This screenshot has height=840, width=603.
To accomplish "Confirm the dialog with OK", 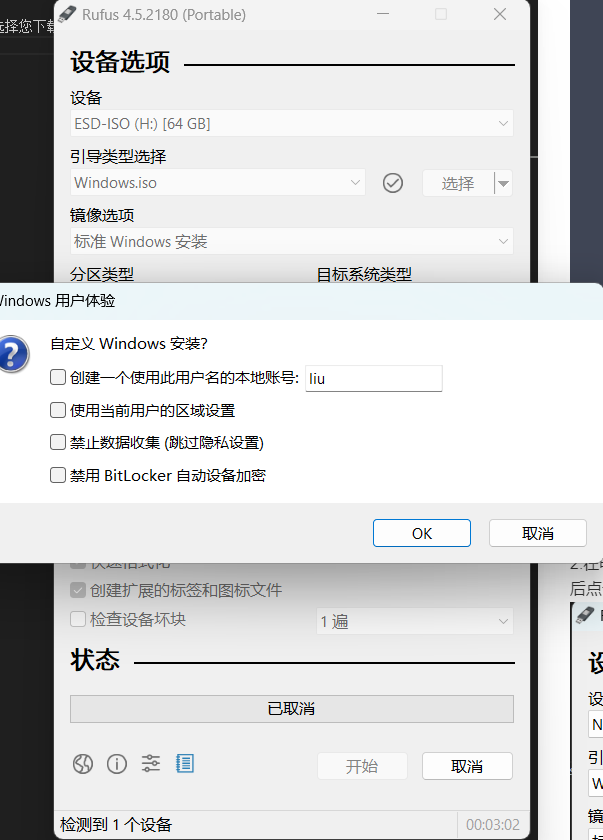I will 422,533.
